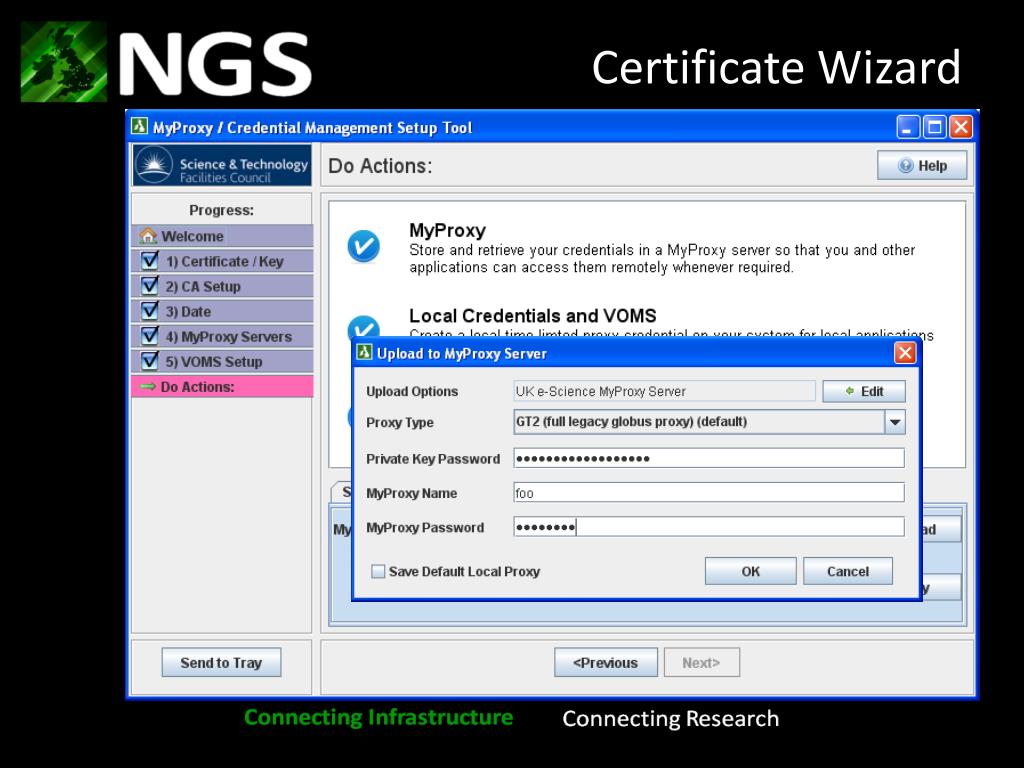1024x768 pixels.
Task: Toggle the Date step checkbox
Action: pos(150,310)
